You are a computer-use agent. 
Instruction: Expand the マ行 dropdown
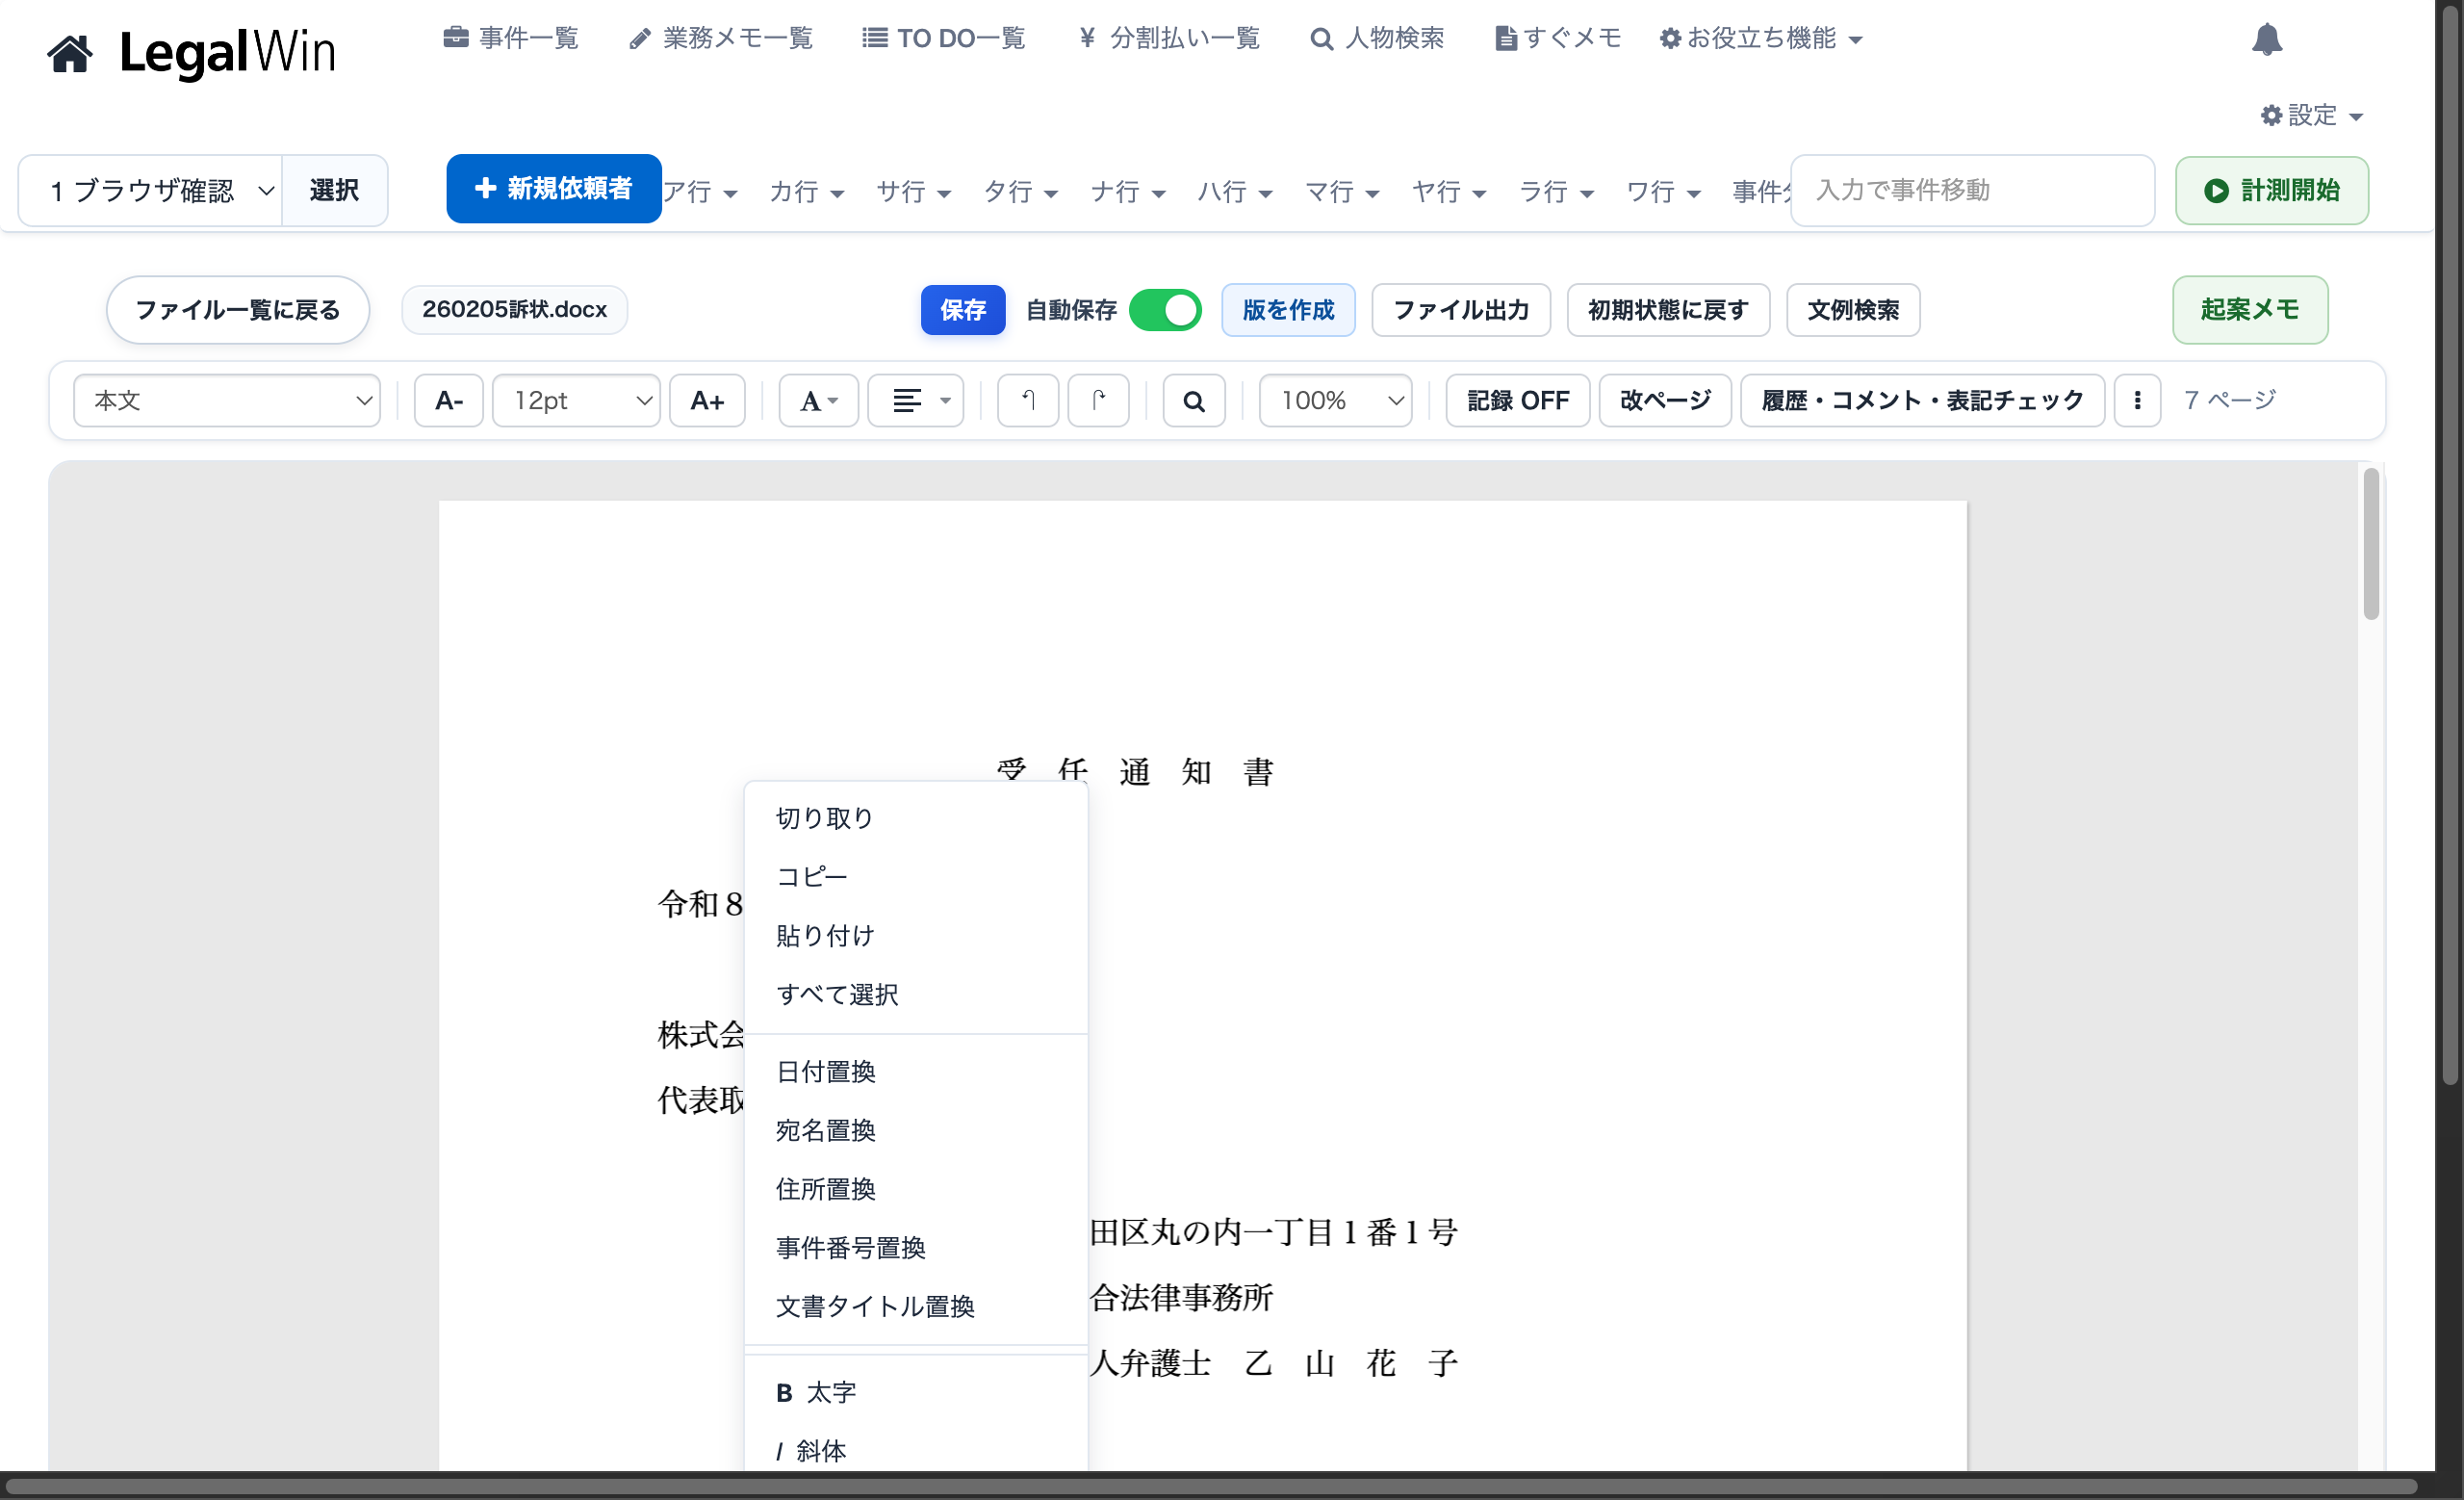[1342, 191]
